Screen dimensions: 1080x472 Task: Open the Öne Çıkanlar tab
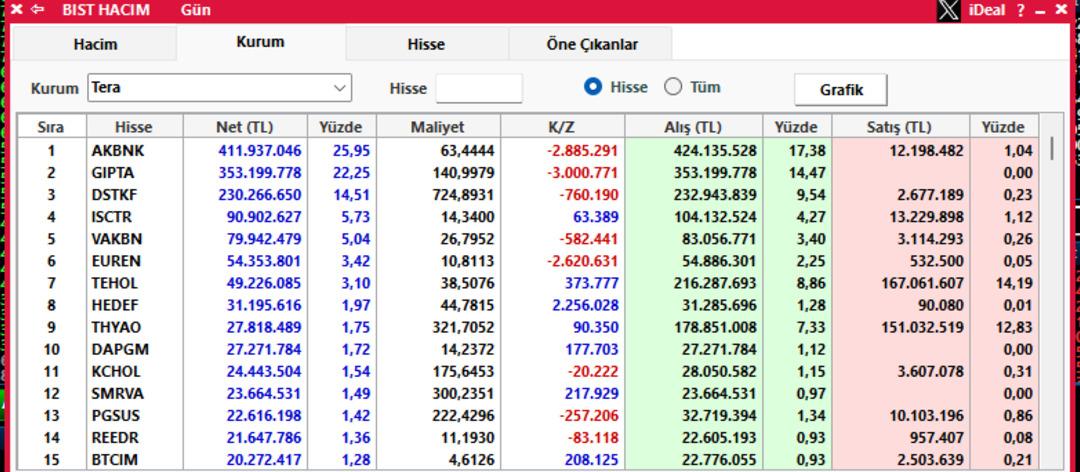(x=592, y=45)
